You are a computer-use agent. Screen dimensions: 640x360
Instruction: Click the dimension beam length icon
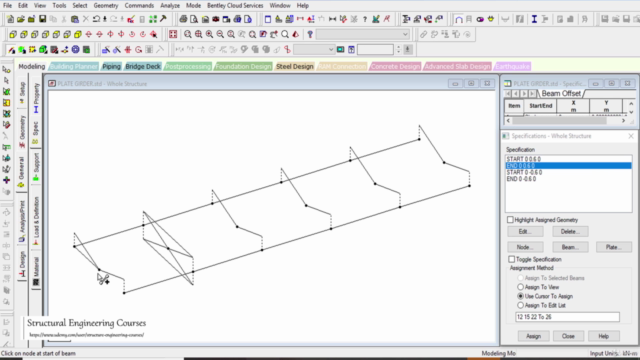point(332,19)
